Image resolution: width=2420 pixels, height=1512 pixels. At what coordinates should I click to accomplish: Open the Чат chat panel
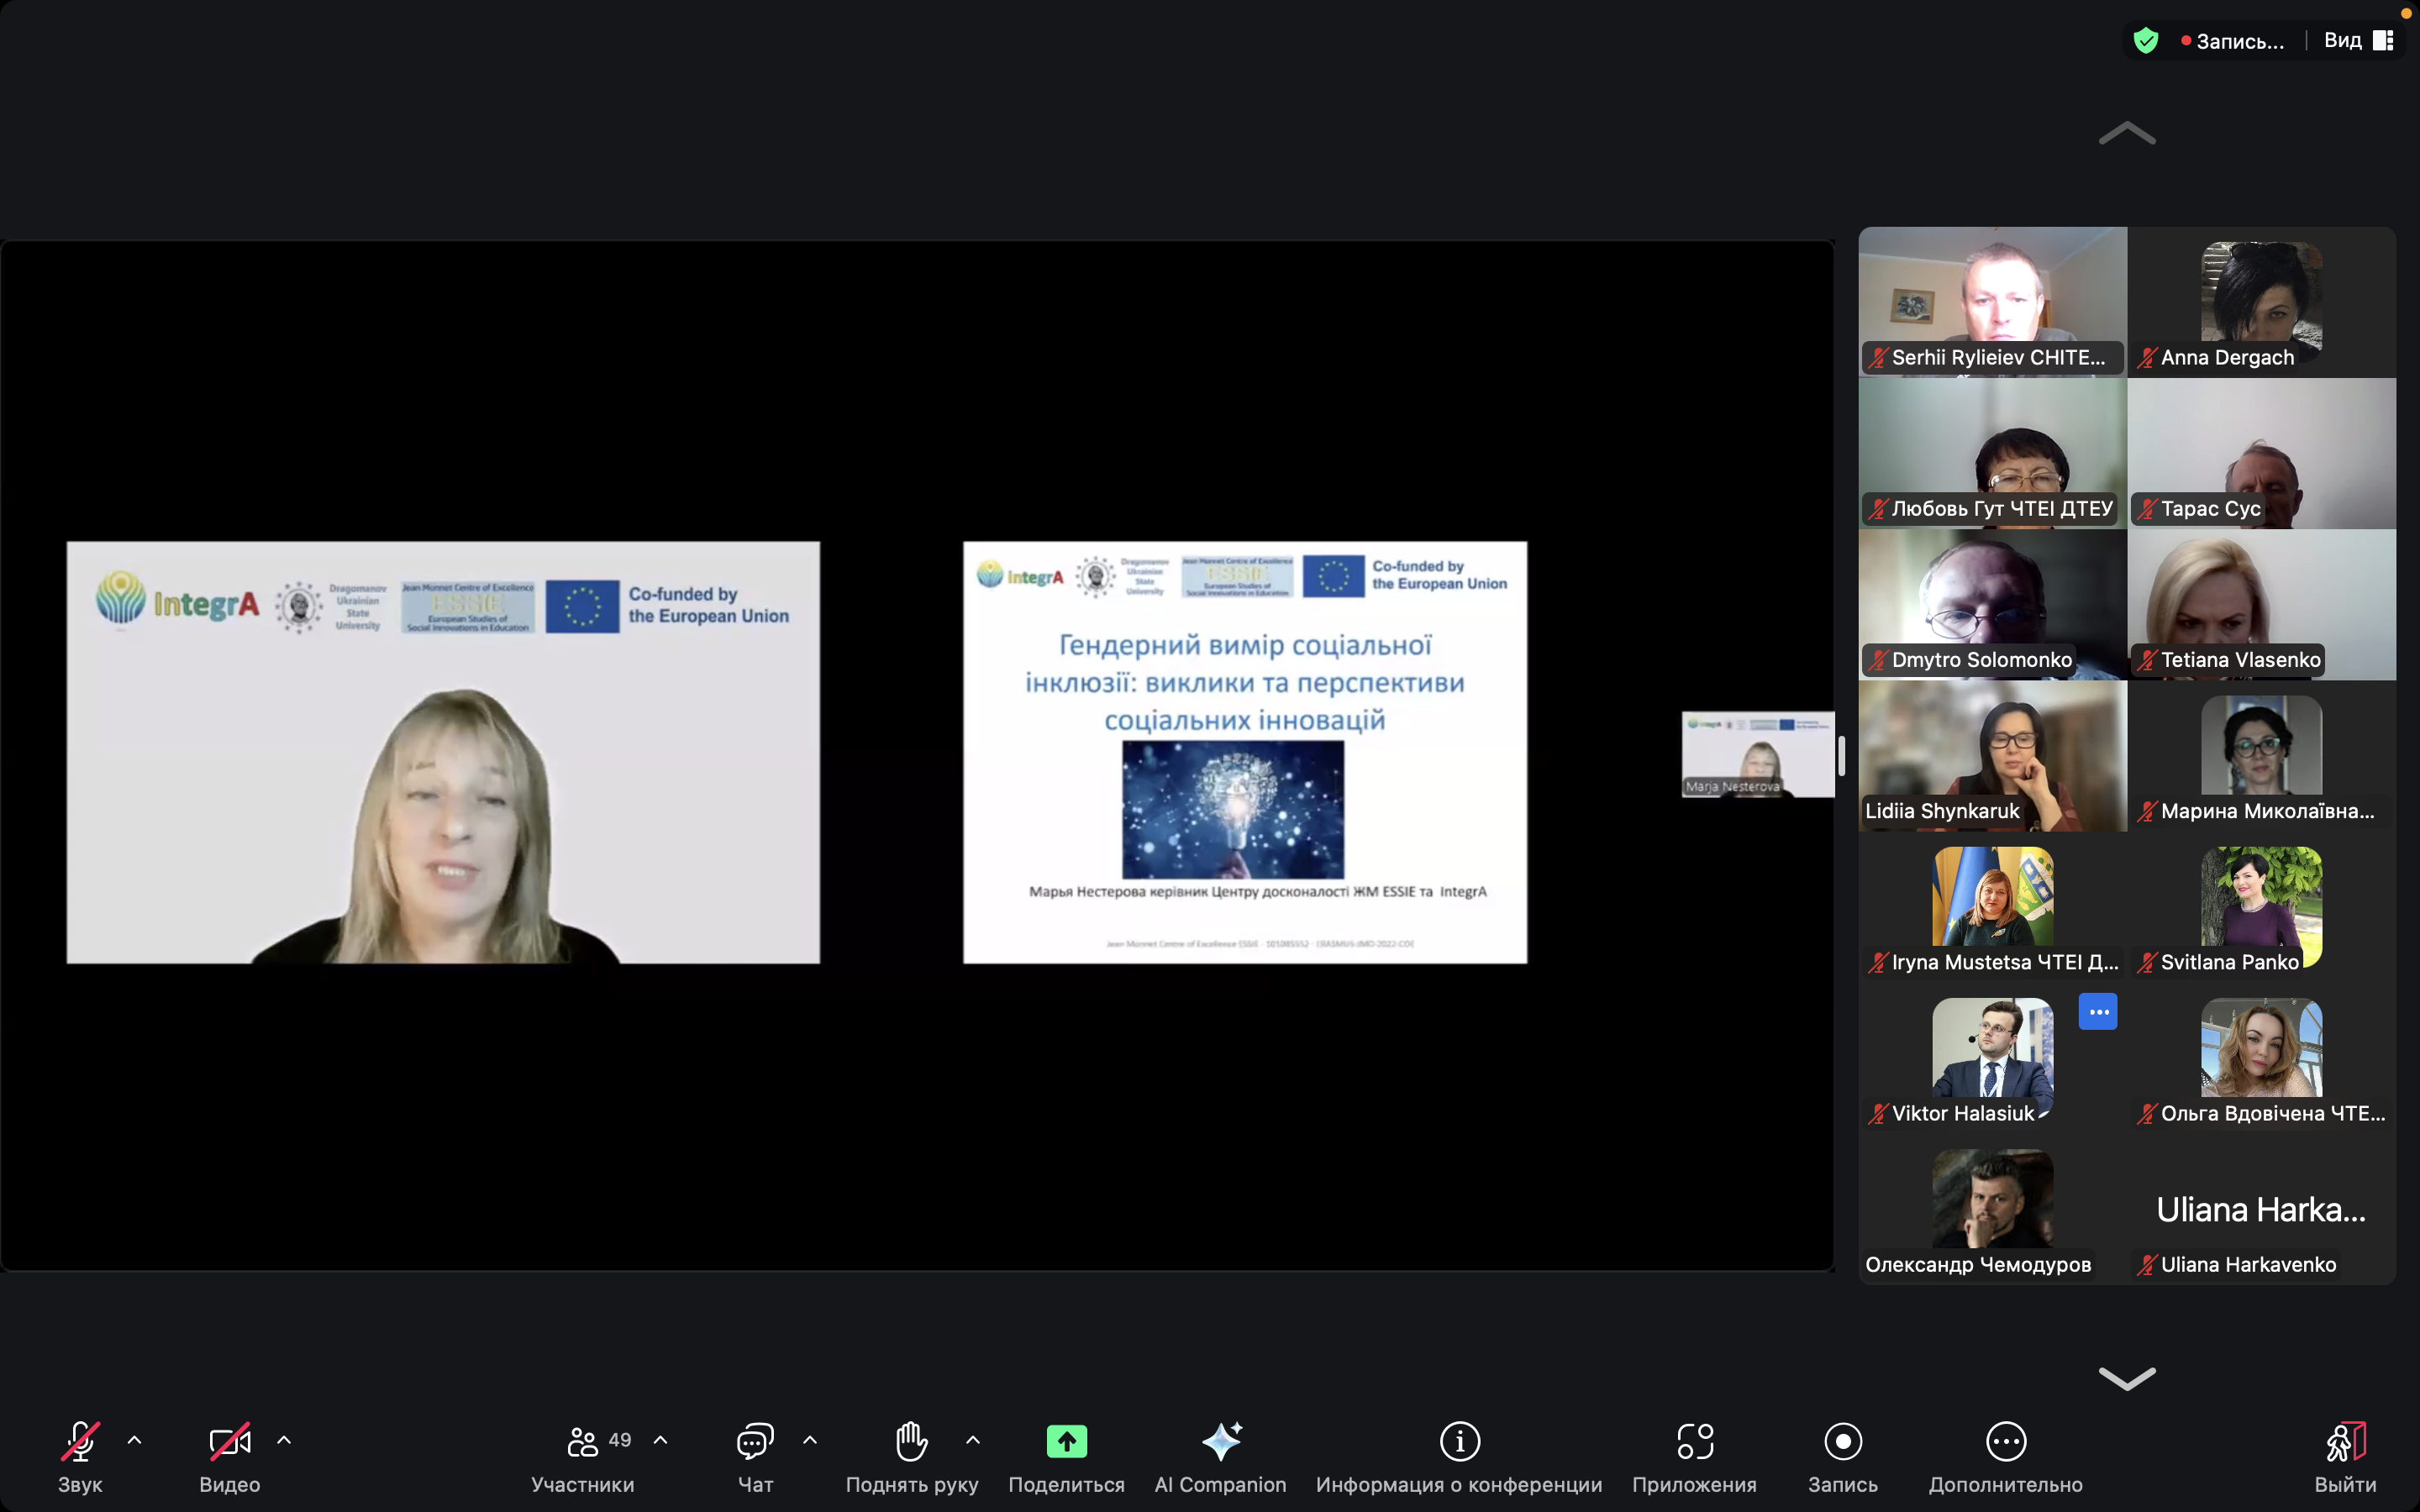[755, 1442]
